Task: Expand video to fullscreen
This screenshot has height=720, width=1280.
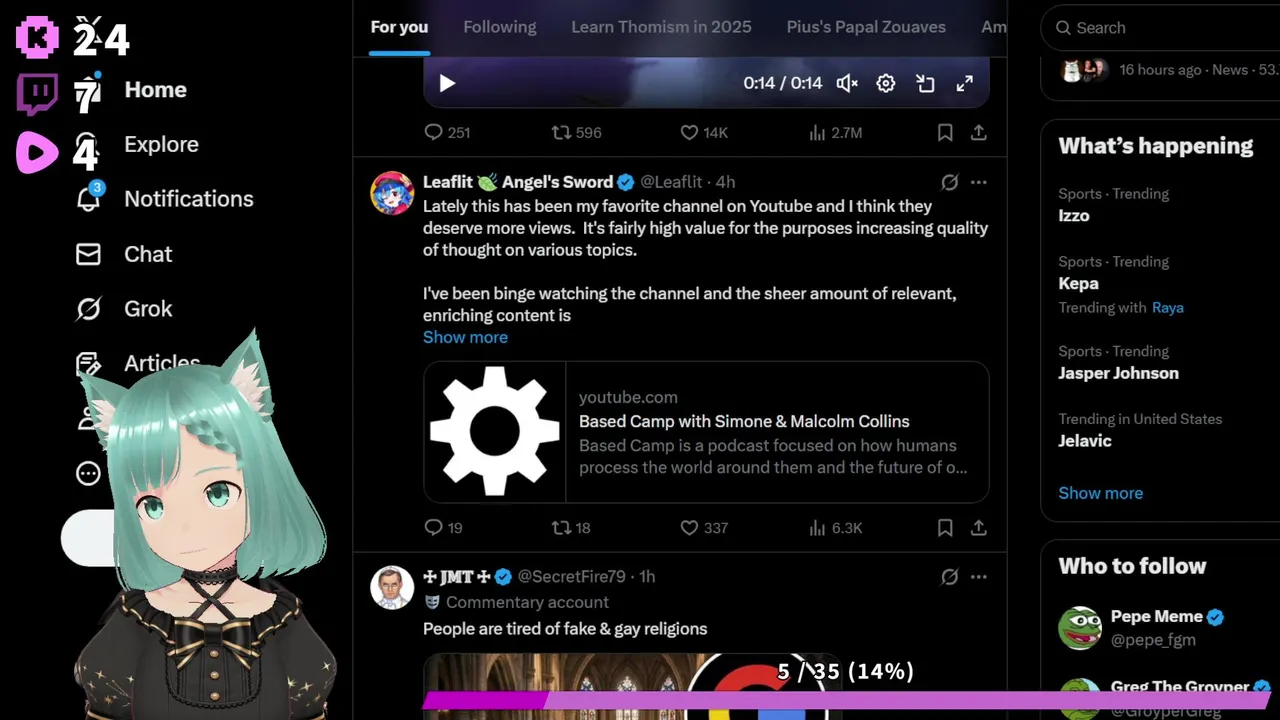Action: (x=965, y=84)
